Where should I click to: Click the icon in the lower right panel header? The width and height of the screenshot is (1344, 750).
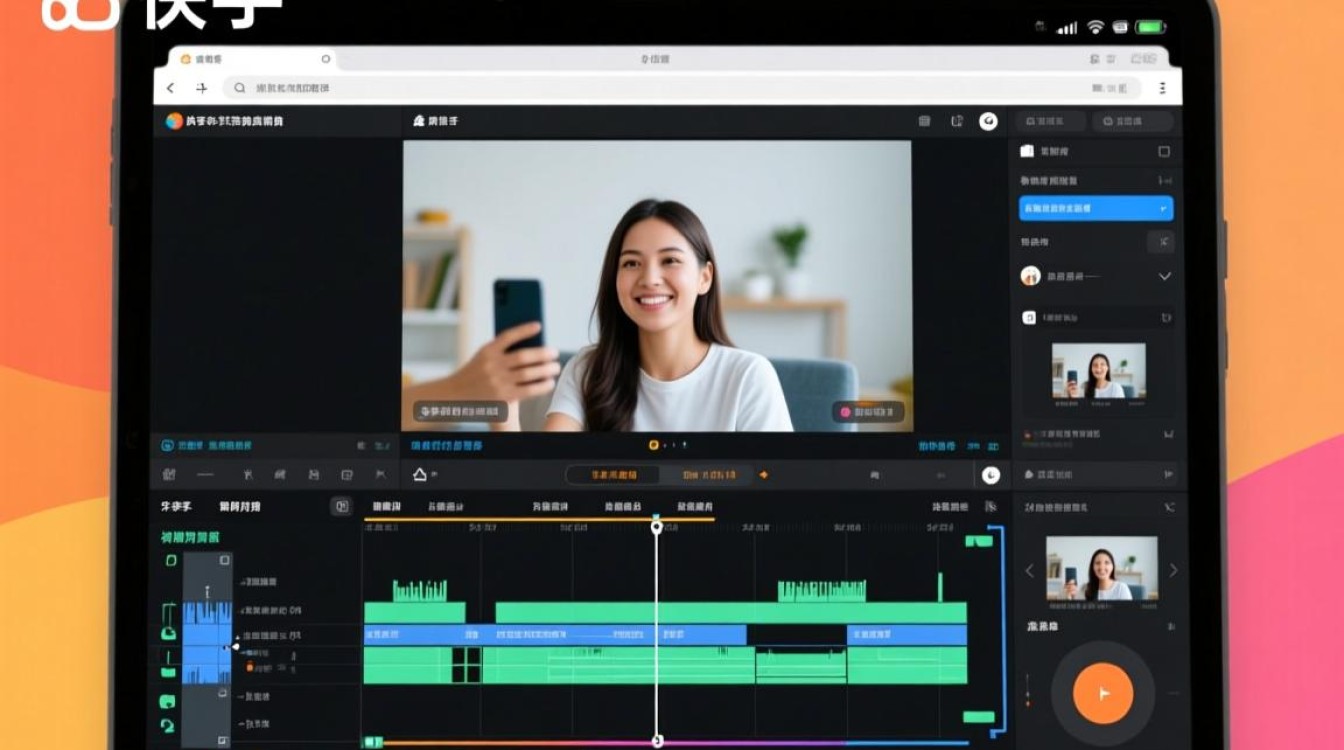point(1169,508)
